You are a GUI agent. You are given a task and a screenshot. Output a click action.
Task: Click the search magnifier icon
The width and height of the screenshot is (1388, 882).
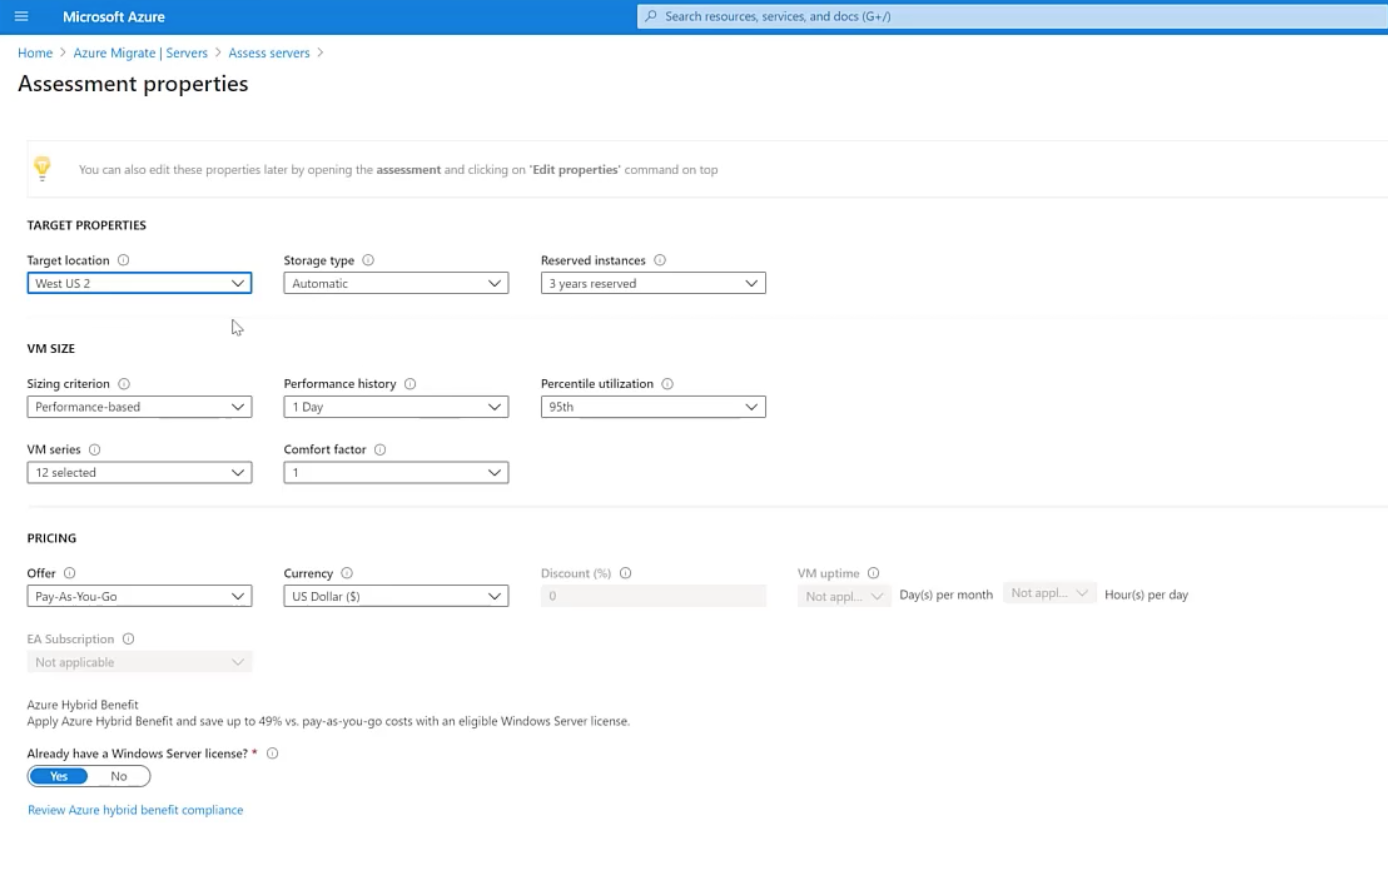click(x=651, y=16)
